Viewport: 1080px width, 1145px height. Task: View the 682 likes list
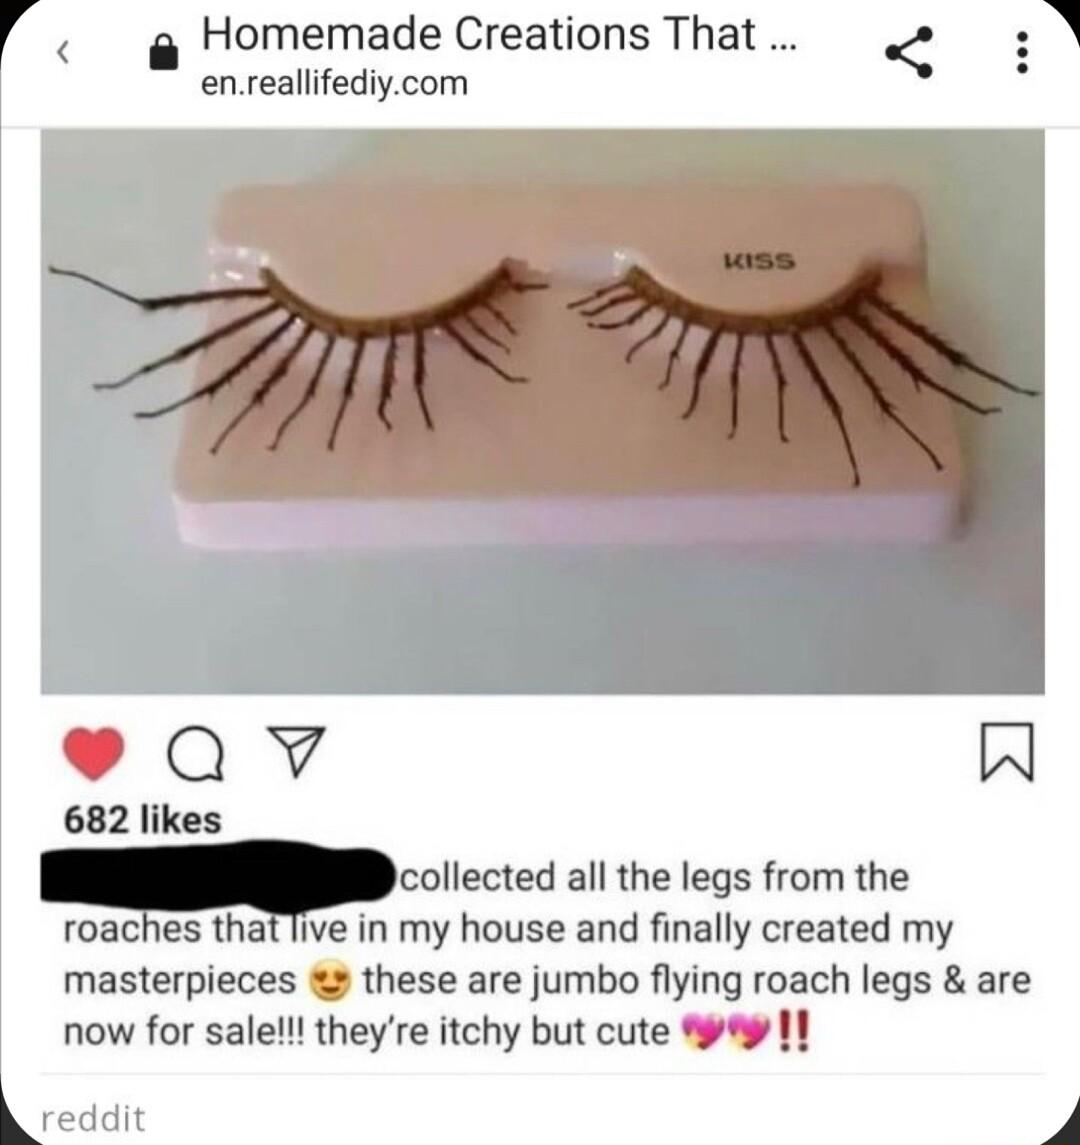pyautogui.click(x=142, y=819)
